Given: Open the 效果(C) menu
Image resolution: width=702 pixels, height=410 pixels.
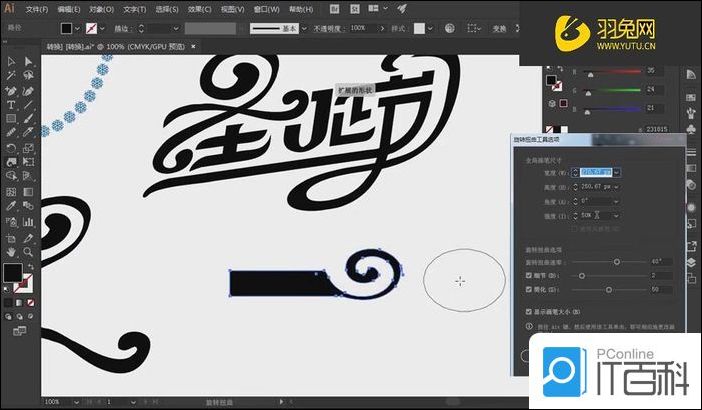Looking at the screenshot, I should point(199,8).
